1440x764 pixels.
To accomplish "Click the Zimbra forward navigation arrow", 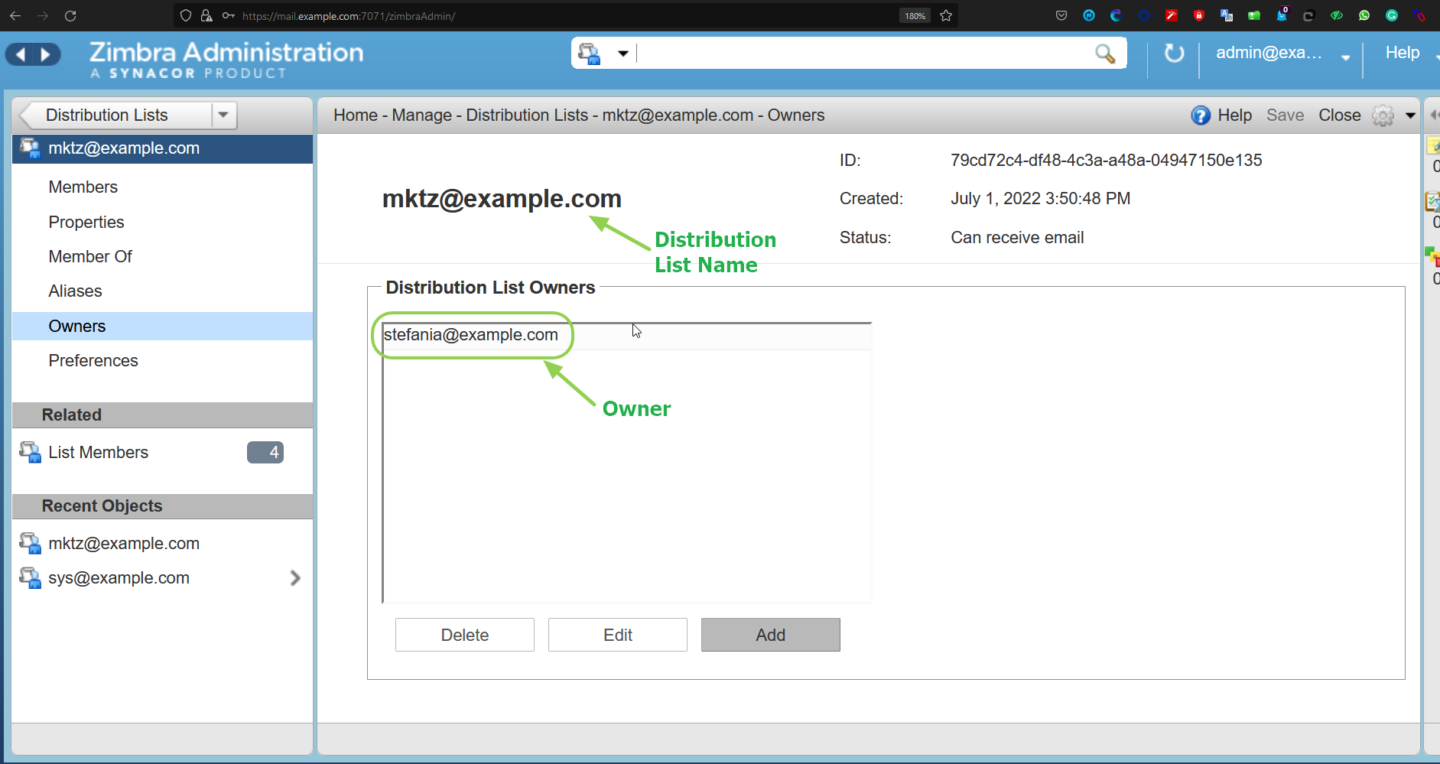I will pos(46,54).
